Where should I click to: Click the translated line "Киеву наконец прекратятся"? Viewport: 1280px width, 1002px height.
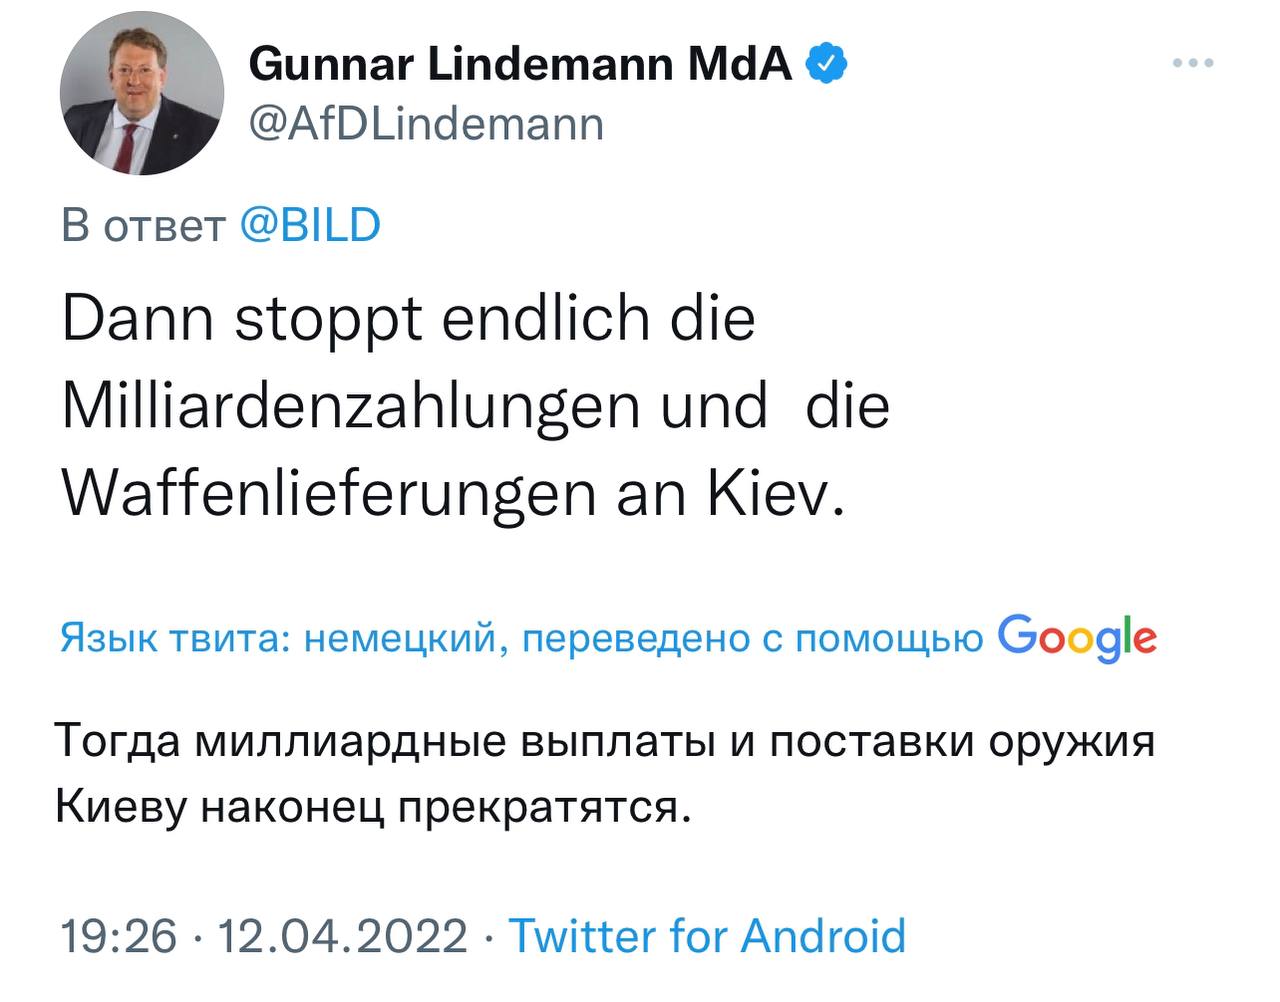tap(372, 806)
